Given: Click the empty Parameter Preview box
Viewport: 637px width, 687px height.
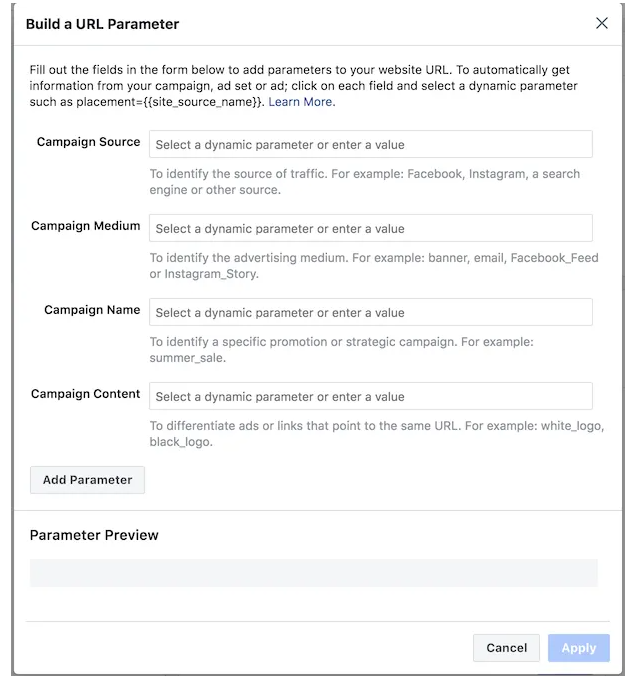Looking at the screenshot, I should click(314, 573).
